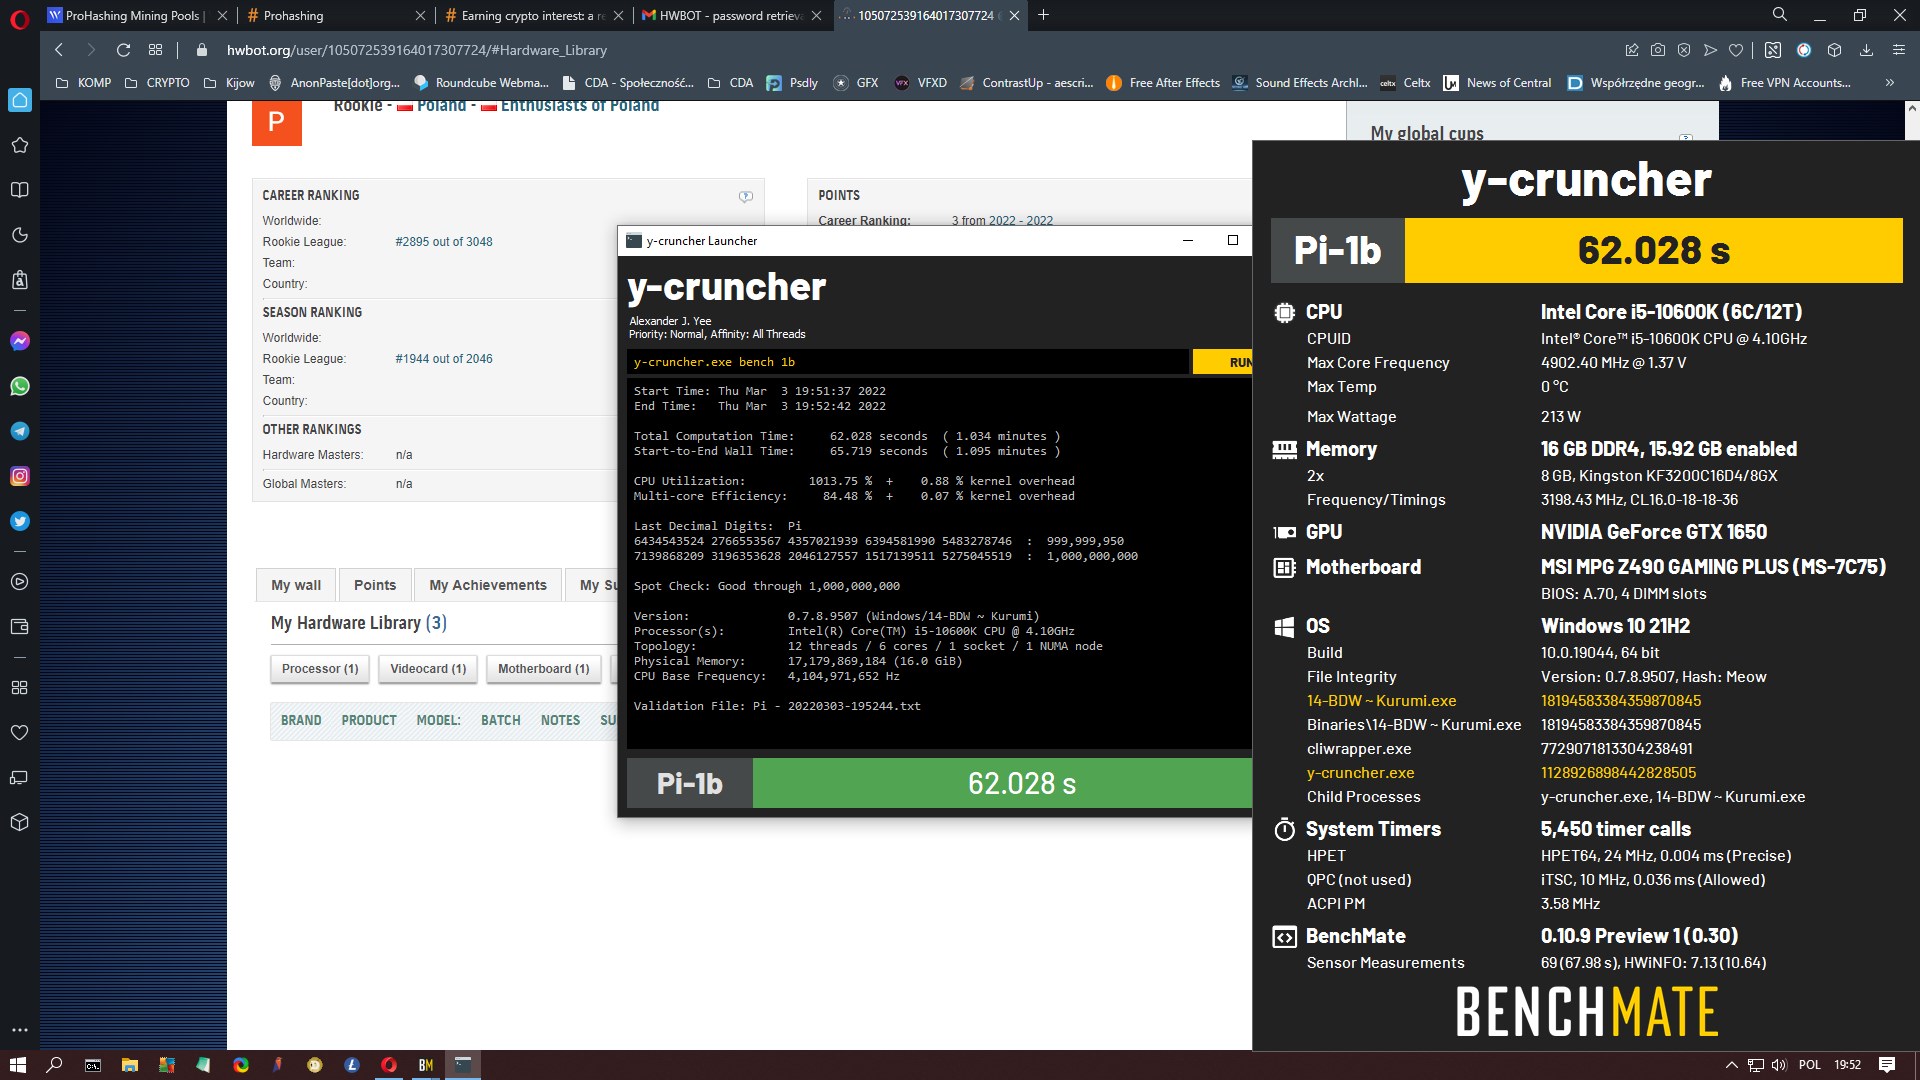
Task: Open News of Central bookmark
Action: point(1497,83)
